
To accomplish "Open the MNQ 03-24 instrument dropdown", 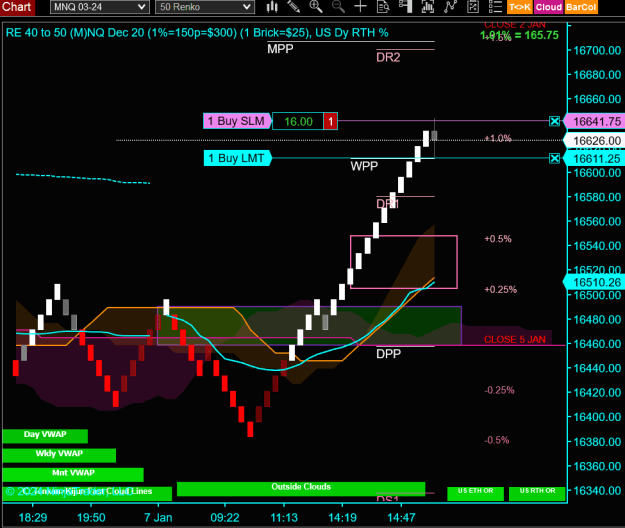I will (x=100, y=7).
